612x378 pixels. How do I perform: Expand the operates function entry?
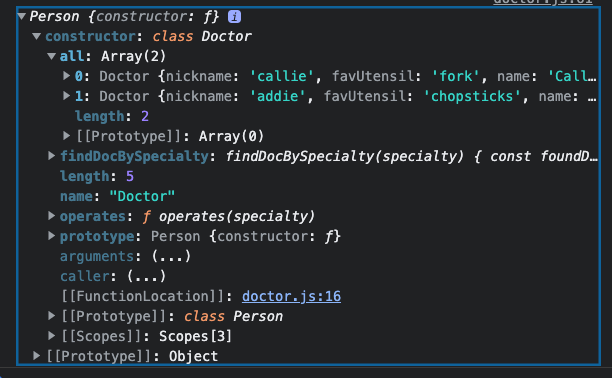pos(52,216)
